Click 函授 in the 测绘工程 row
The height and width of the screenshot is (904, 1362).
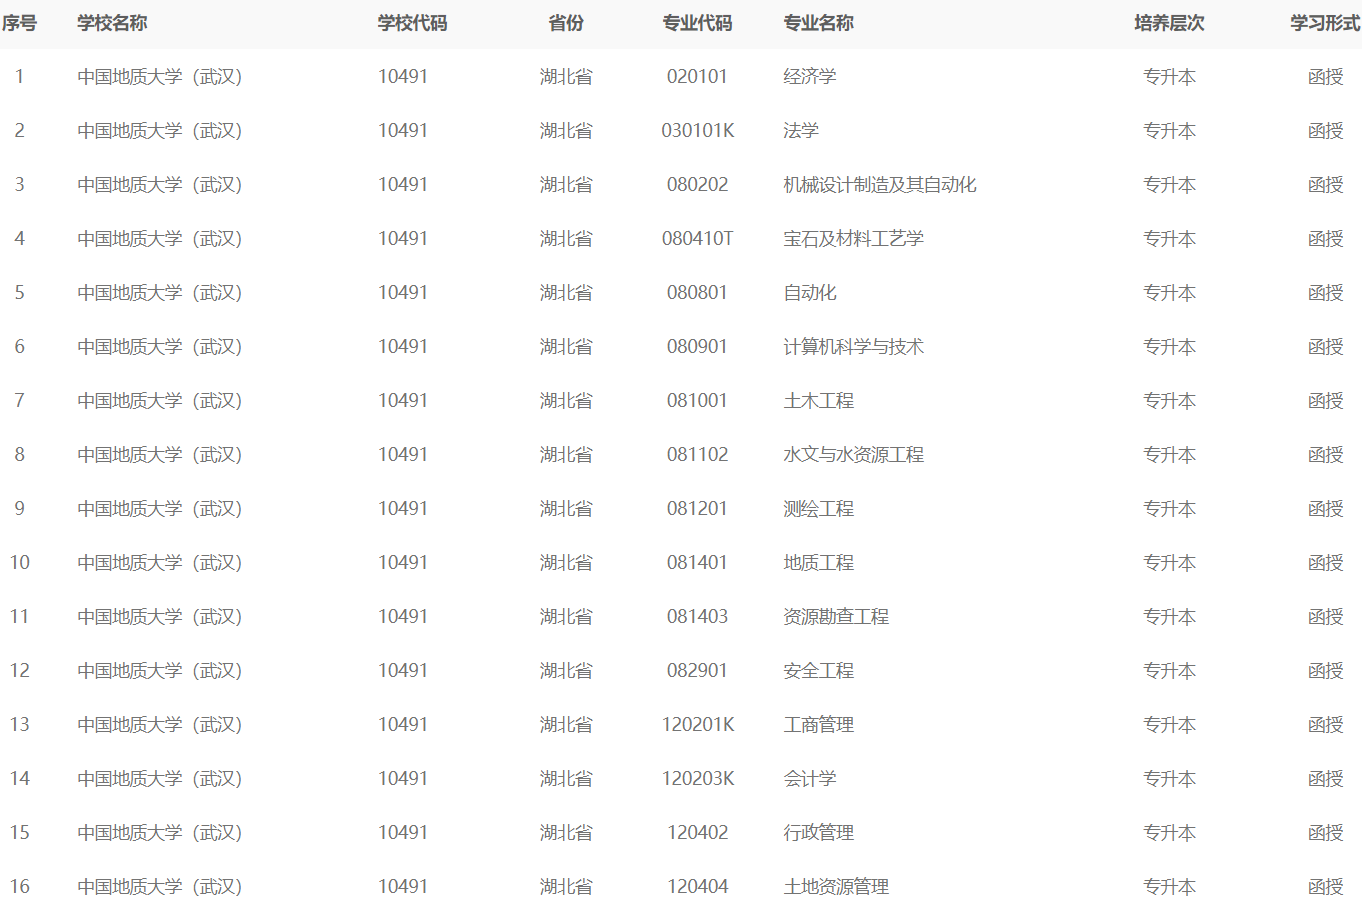coord(1325,509)
